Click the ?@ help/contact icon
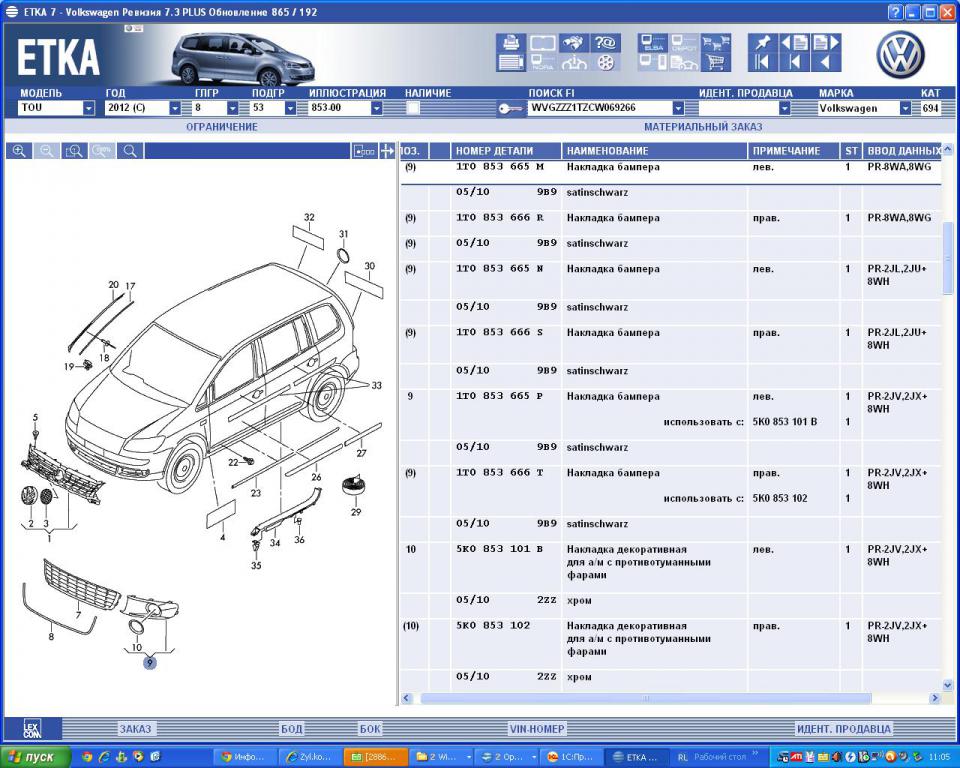 pos(605,43)
